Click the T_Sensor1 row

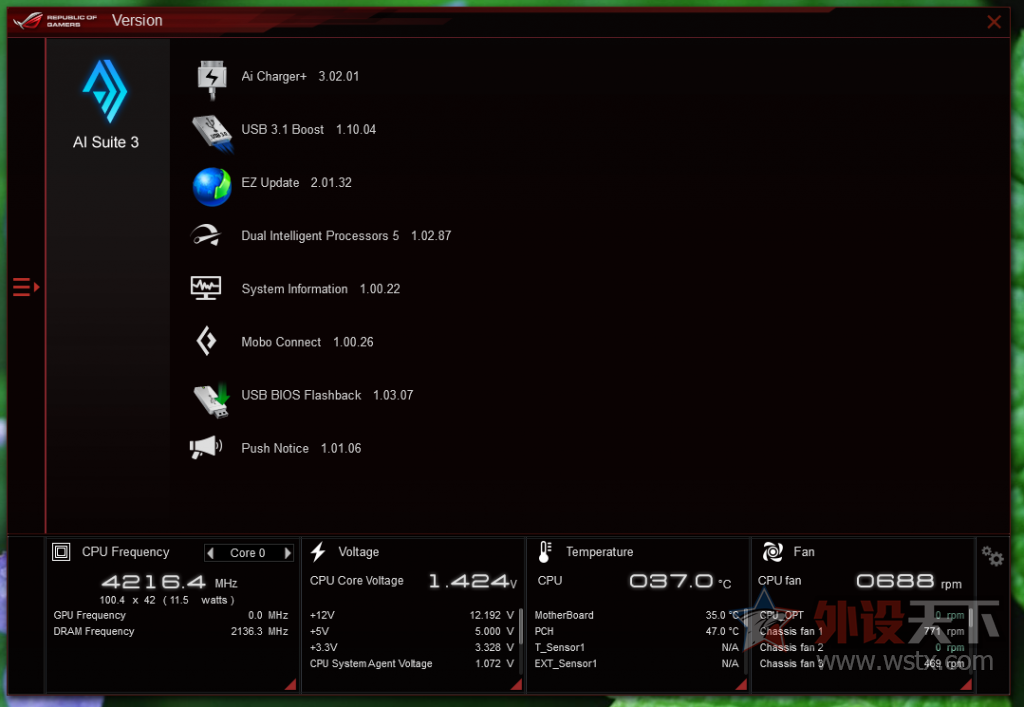pyautogui.click(x=637, y=648)
